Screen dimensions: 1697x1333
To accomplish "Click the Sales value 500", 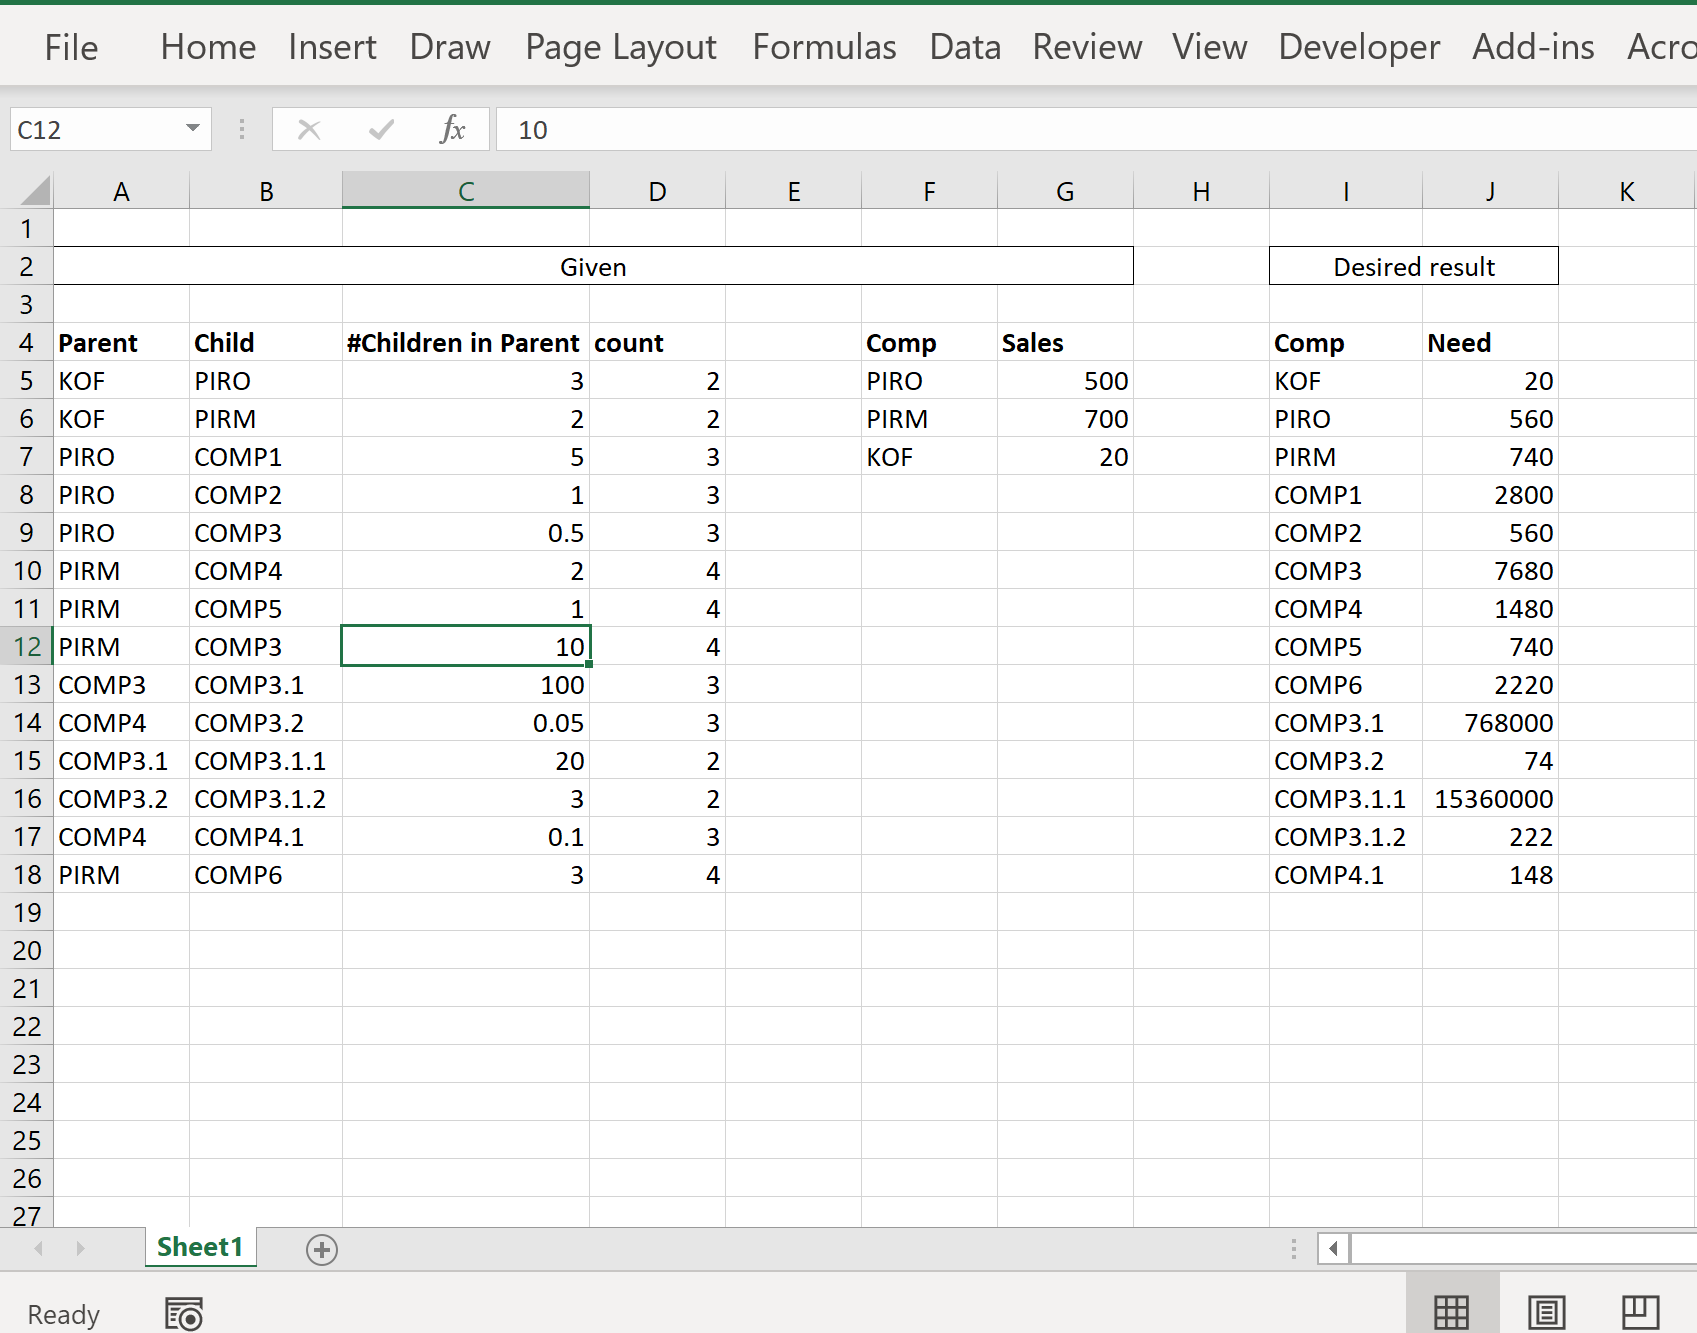I will point(1065,381).
